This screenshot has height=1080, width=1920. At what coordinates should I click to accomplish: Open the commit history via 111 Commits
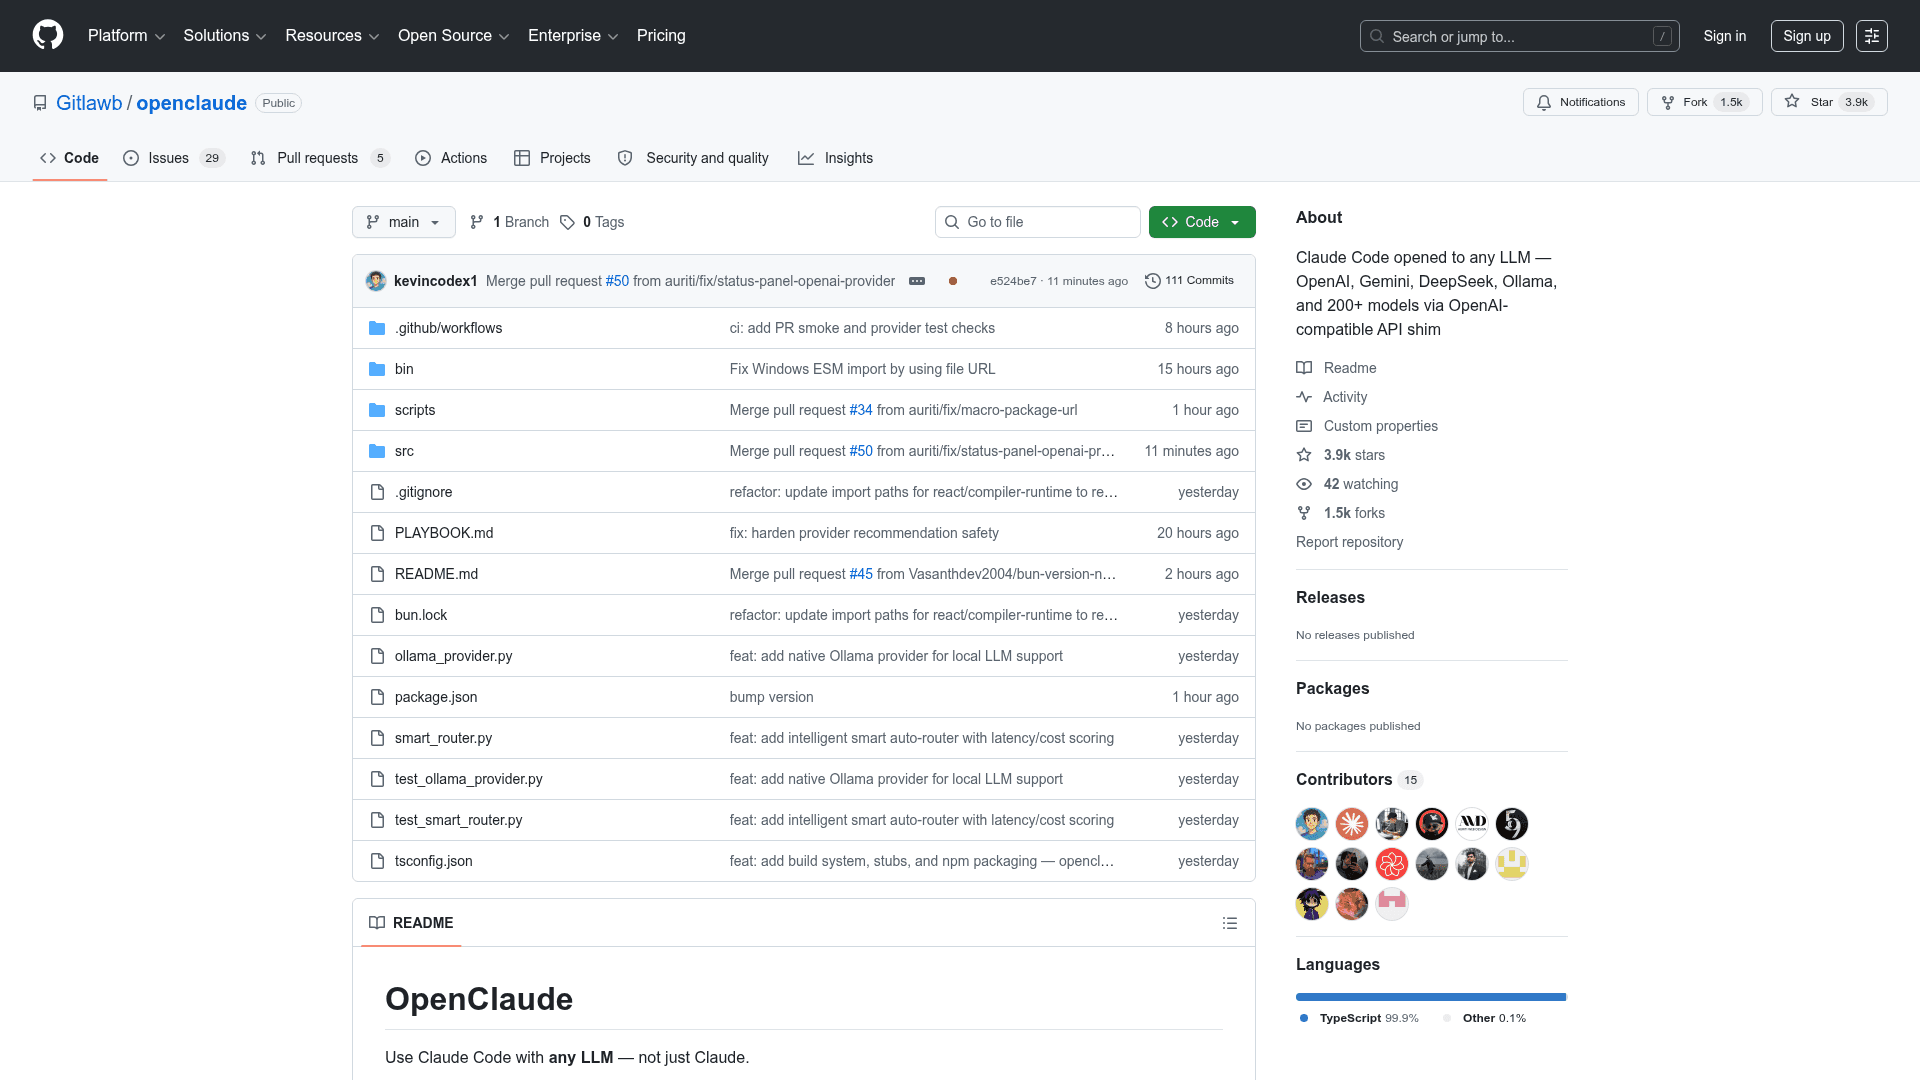(x=1189, y=281)
